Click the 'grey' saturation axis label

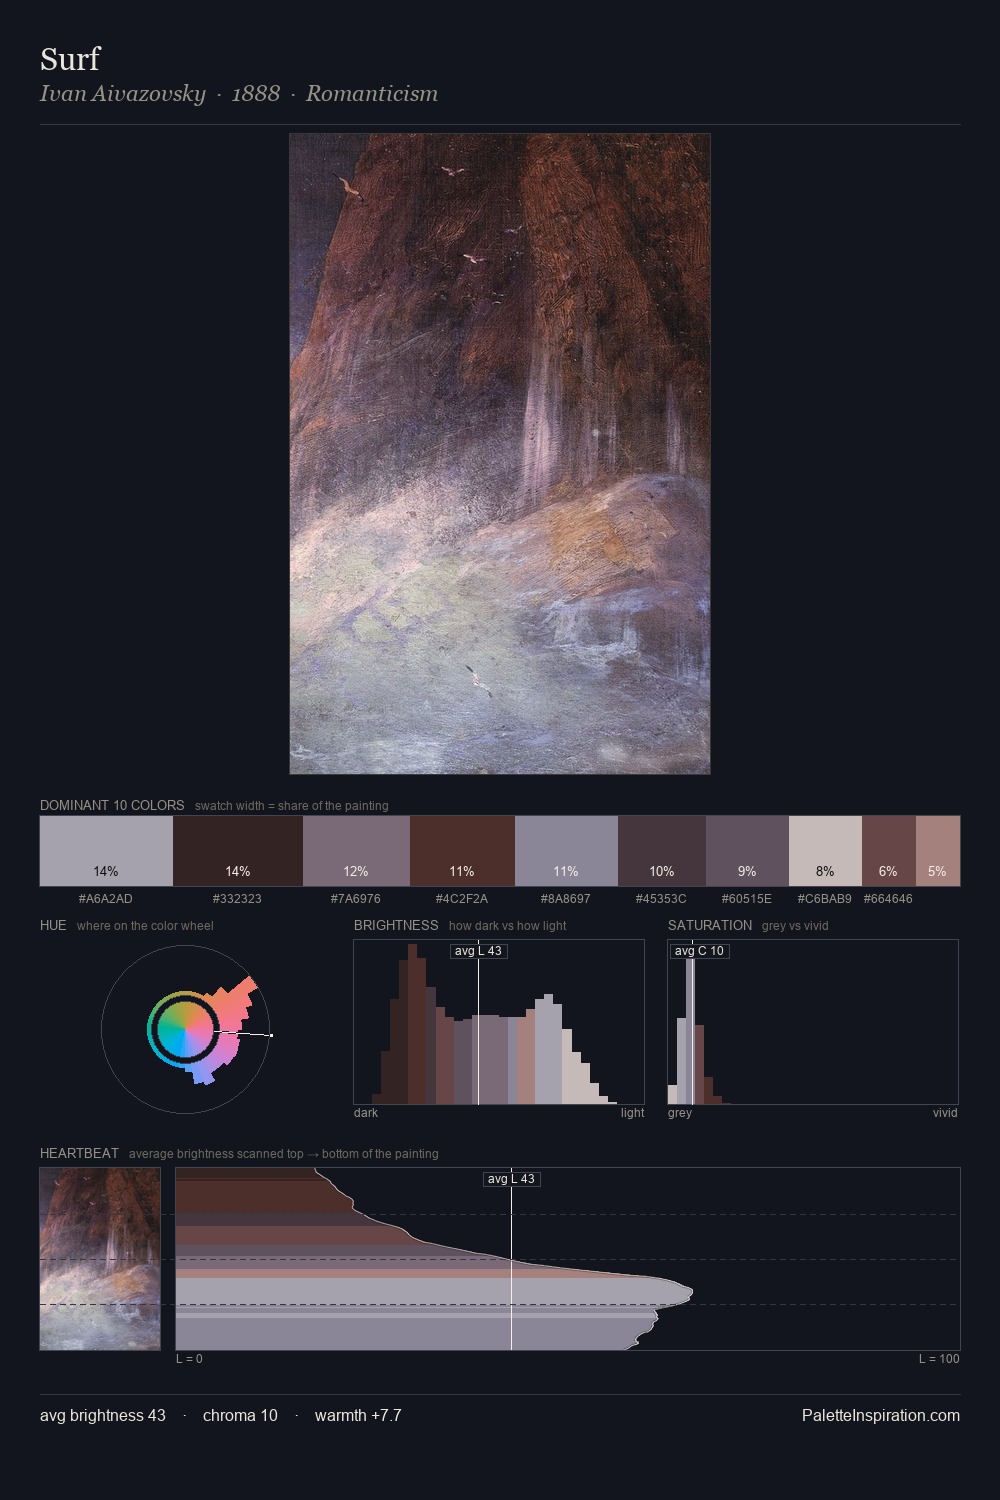coord(680,1113)
